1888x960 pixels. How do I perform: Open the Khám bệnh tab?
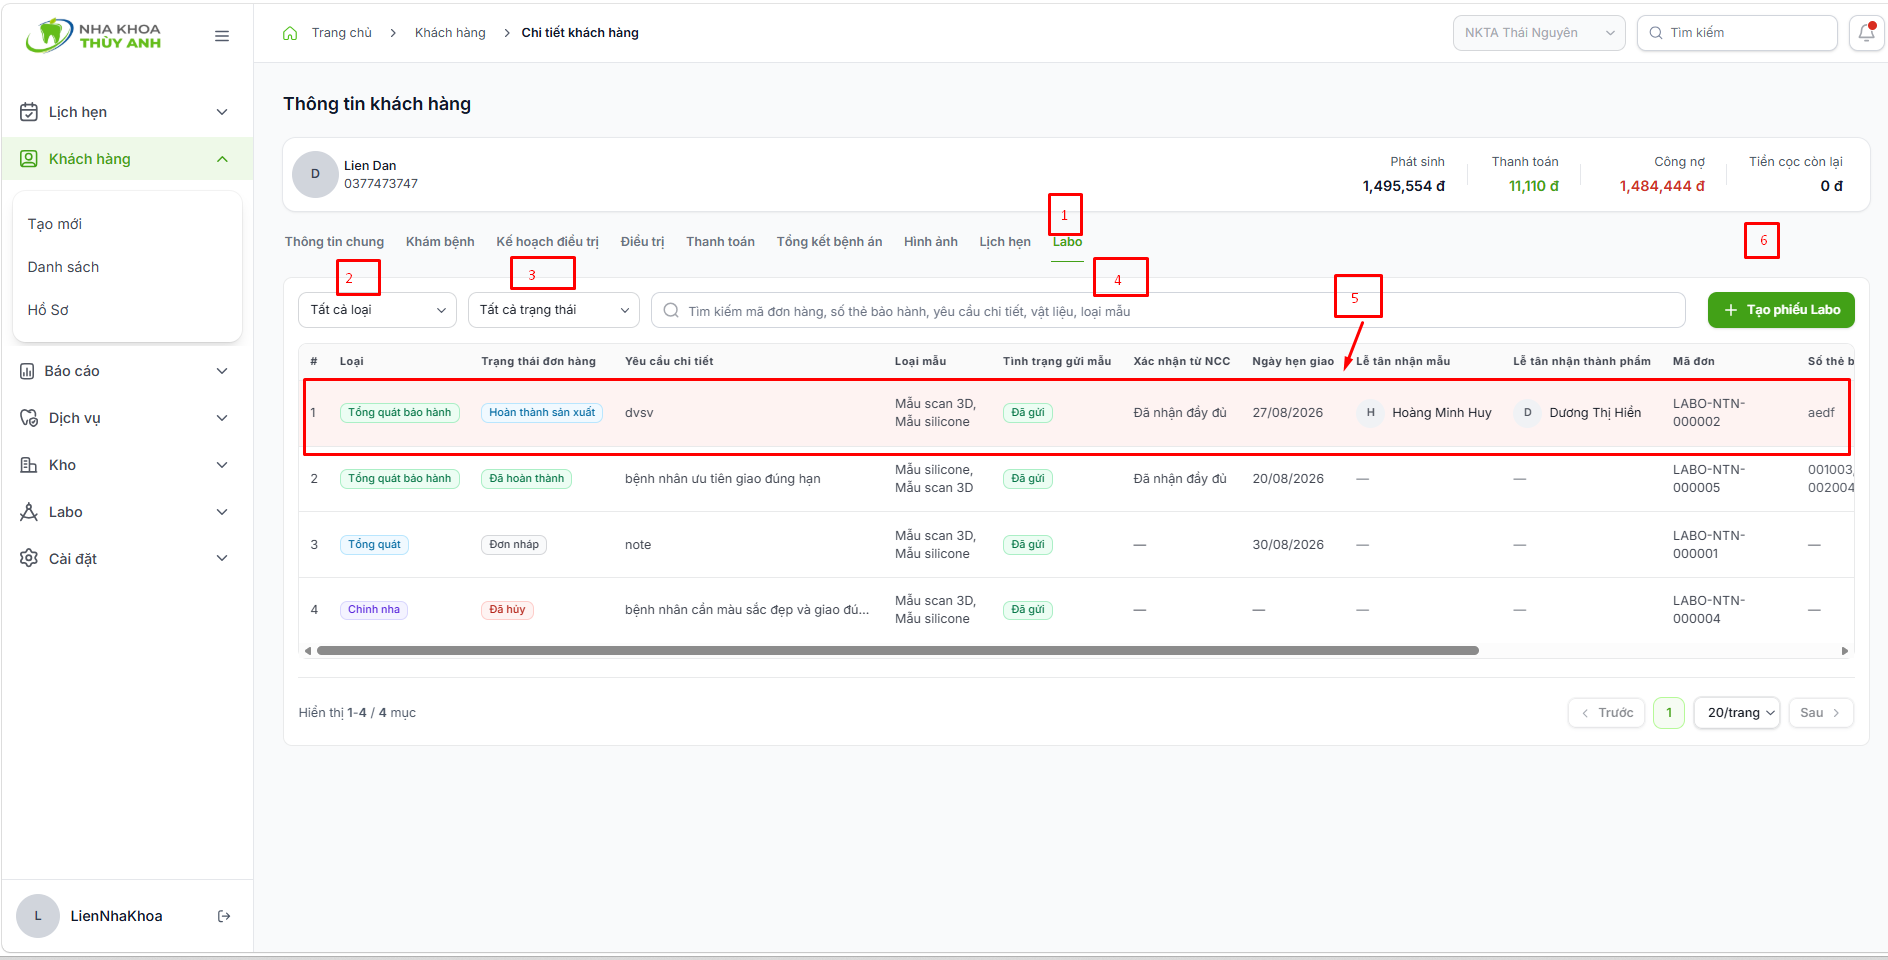pyautogui.click(x=440, y=242)
